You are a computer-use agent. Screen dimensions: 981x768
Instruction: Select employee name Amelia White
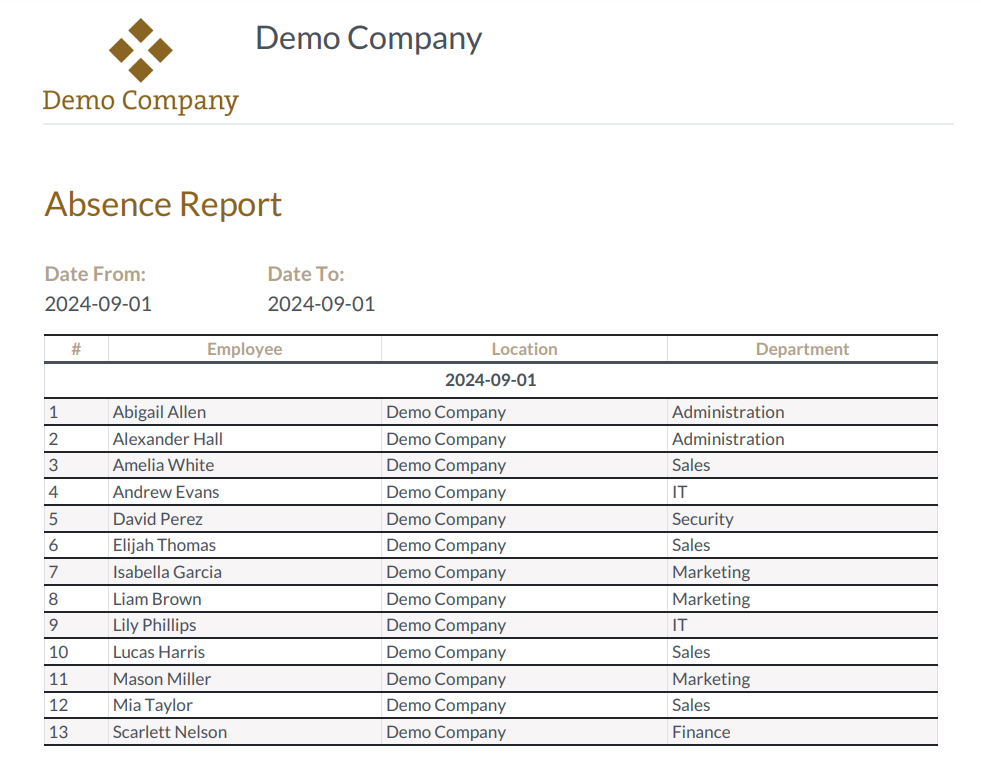point(163,465)
